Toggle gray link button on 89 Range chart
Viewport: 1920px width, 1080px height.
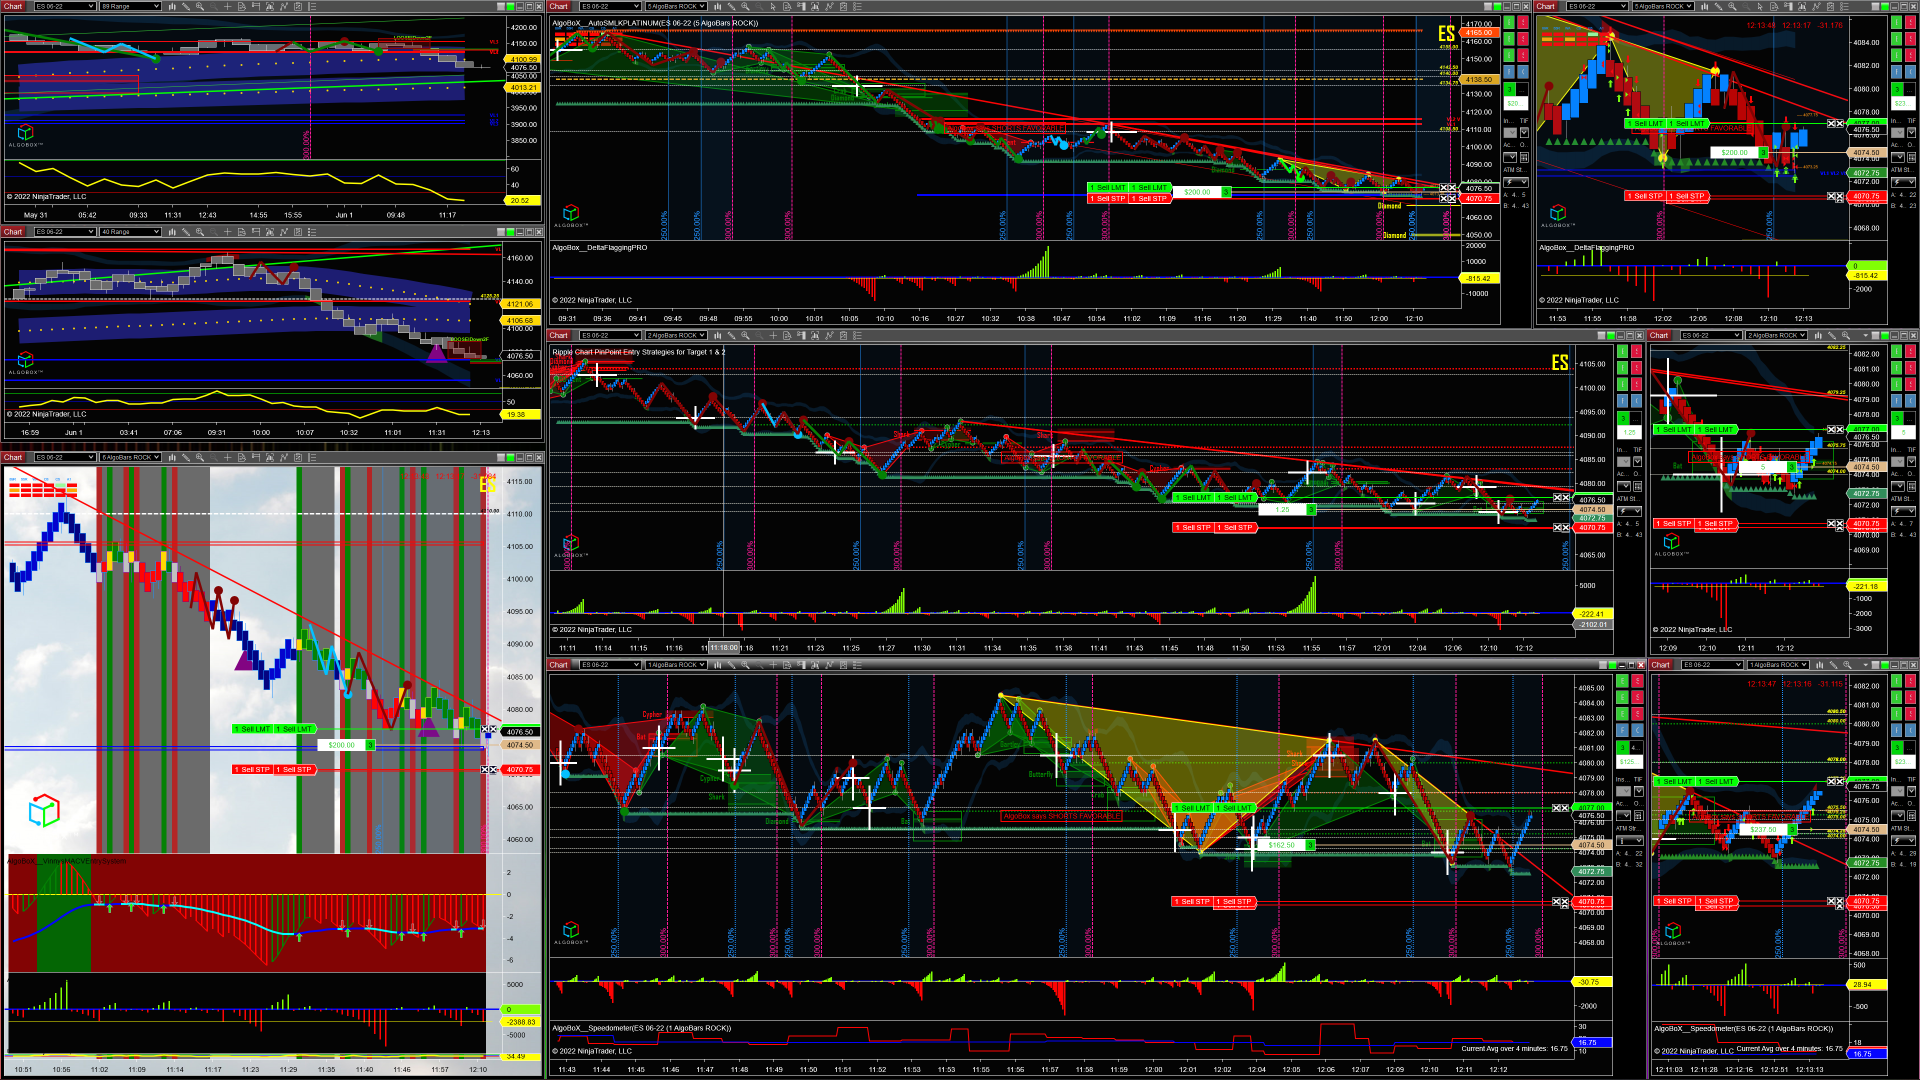(x=501, y=6)
